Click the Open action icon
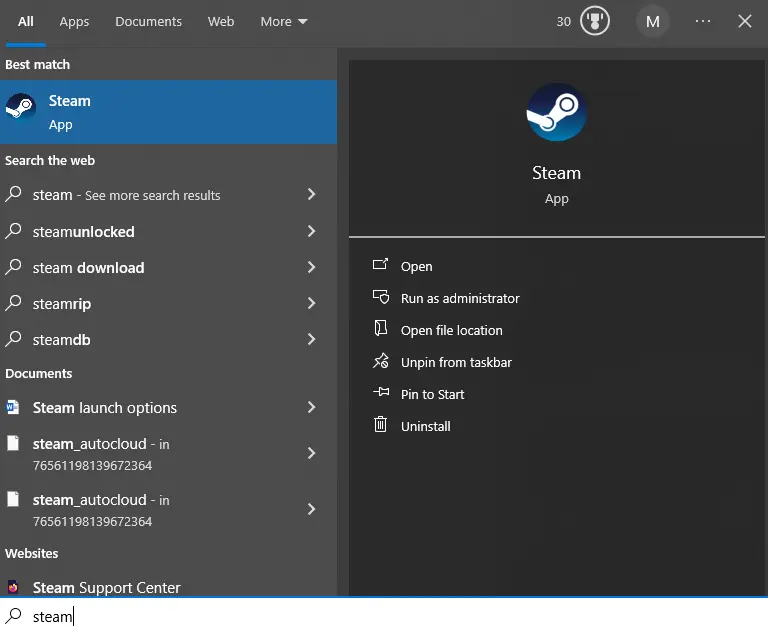This screenshot has width=768, height=633. (x=381, y=265)
